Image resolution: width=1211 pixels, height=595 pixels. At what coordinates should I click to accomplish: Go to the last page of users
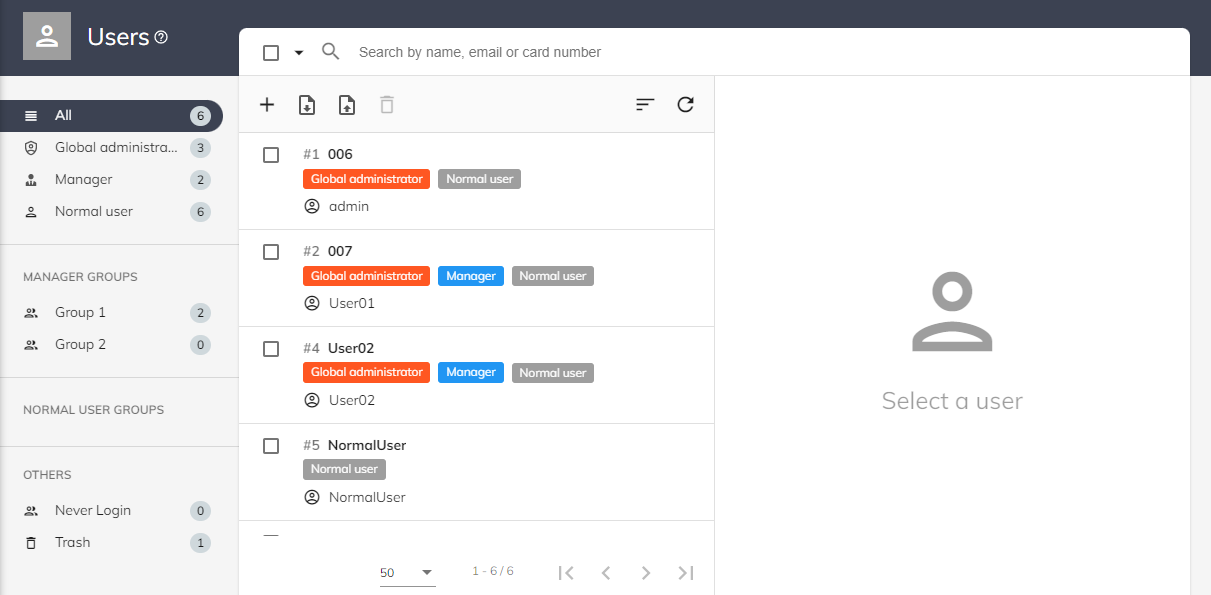[685, 573]
